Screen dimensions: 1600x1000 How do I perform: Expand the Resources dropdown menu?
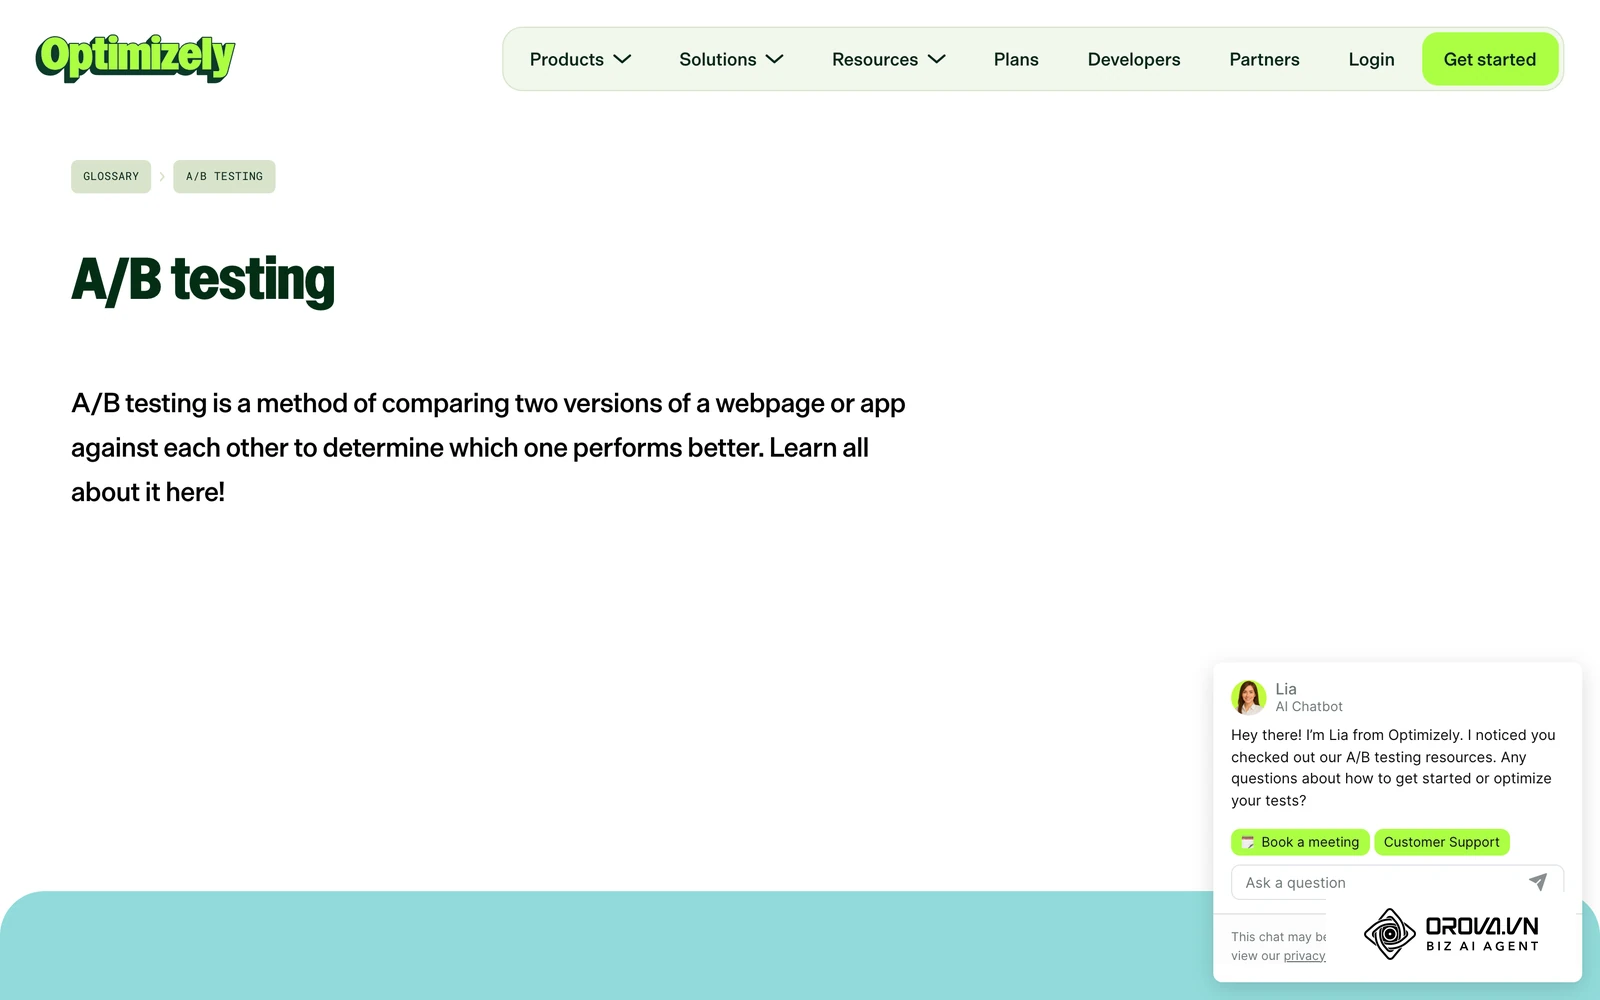[x=888, y=59]
